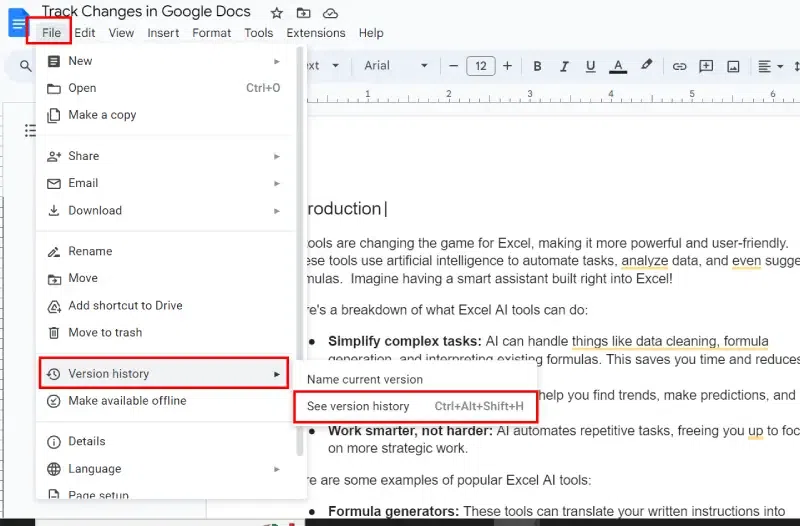Choose Open from the File menu

165,88
